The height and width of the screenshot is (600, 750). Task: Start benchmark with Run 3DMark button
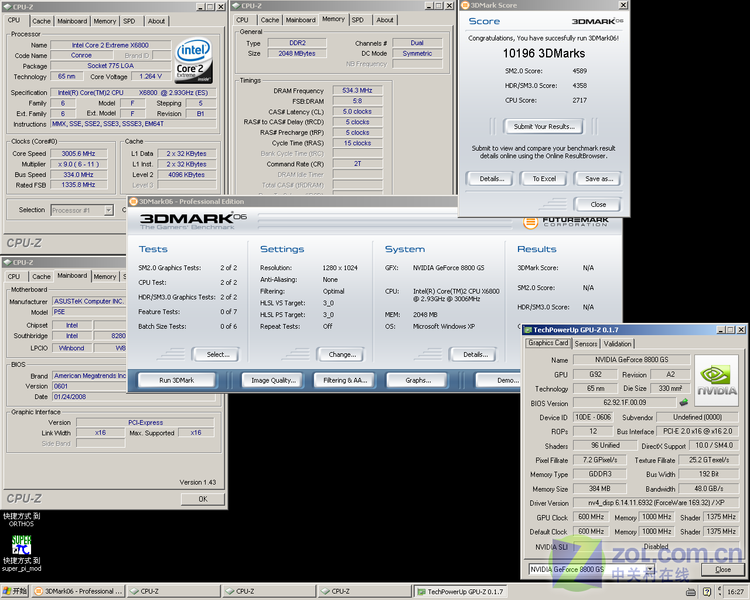176,380
